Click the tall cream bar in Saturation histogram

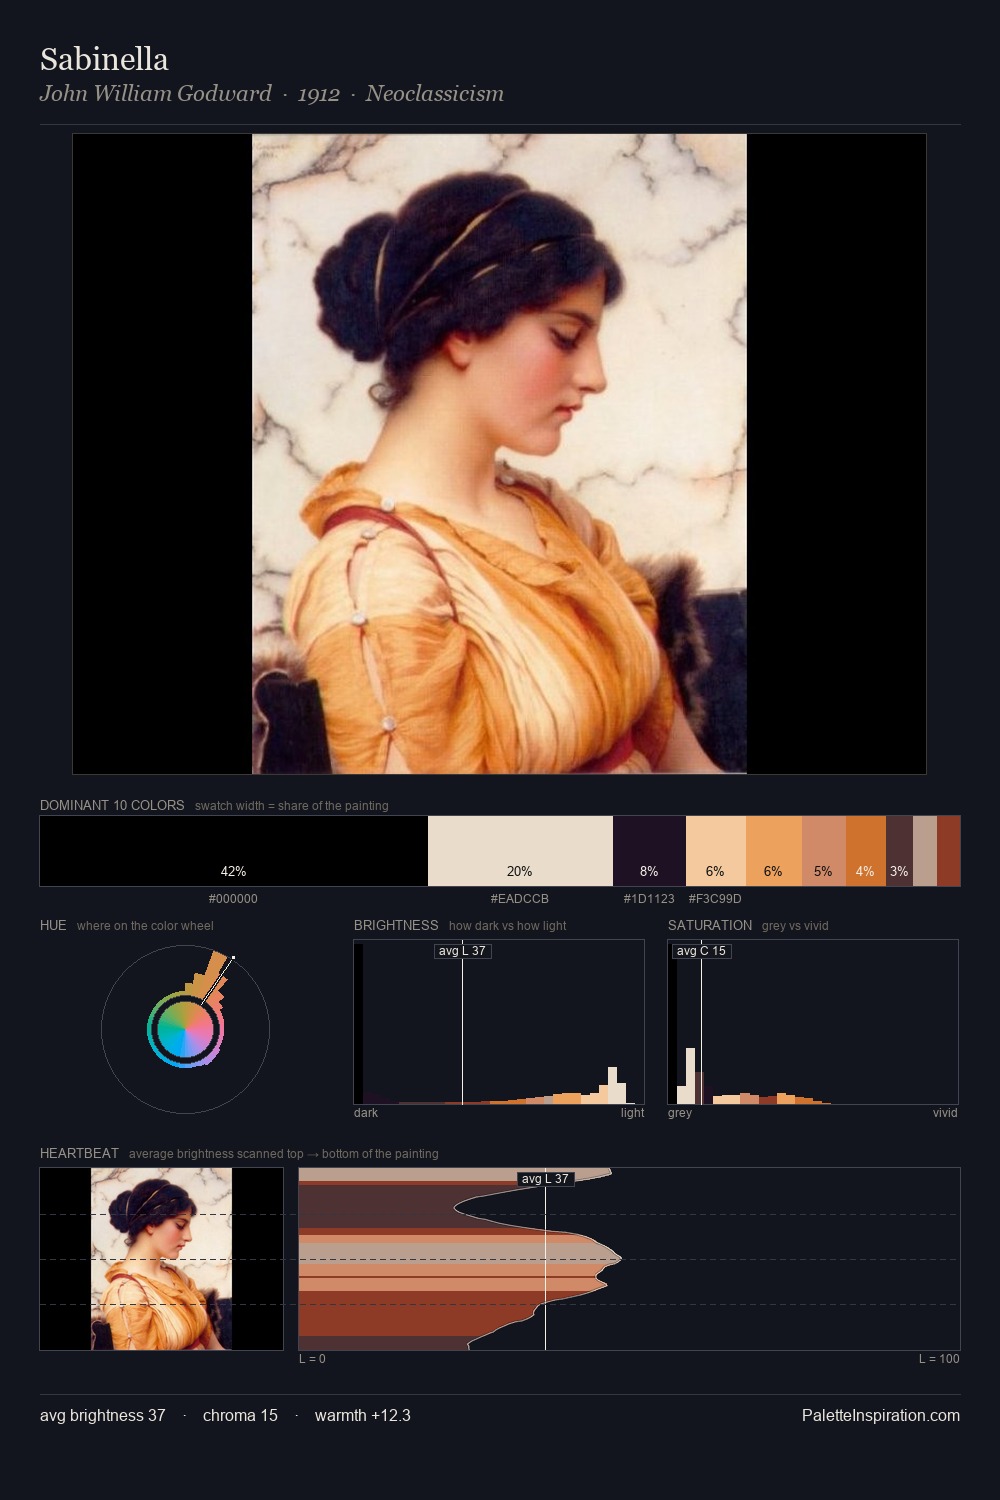pos(690,1076)
